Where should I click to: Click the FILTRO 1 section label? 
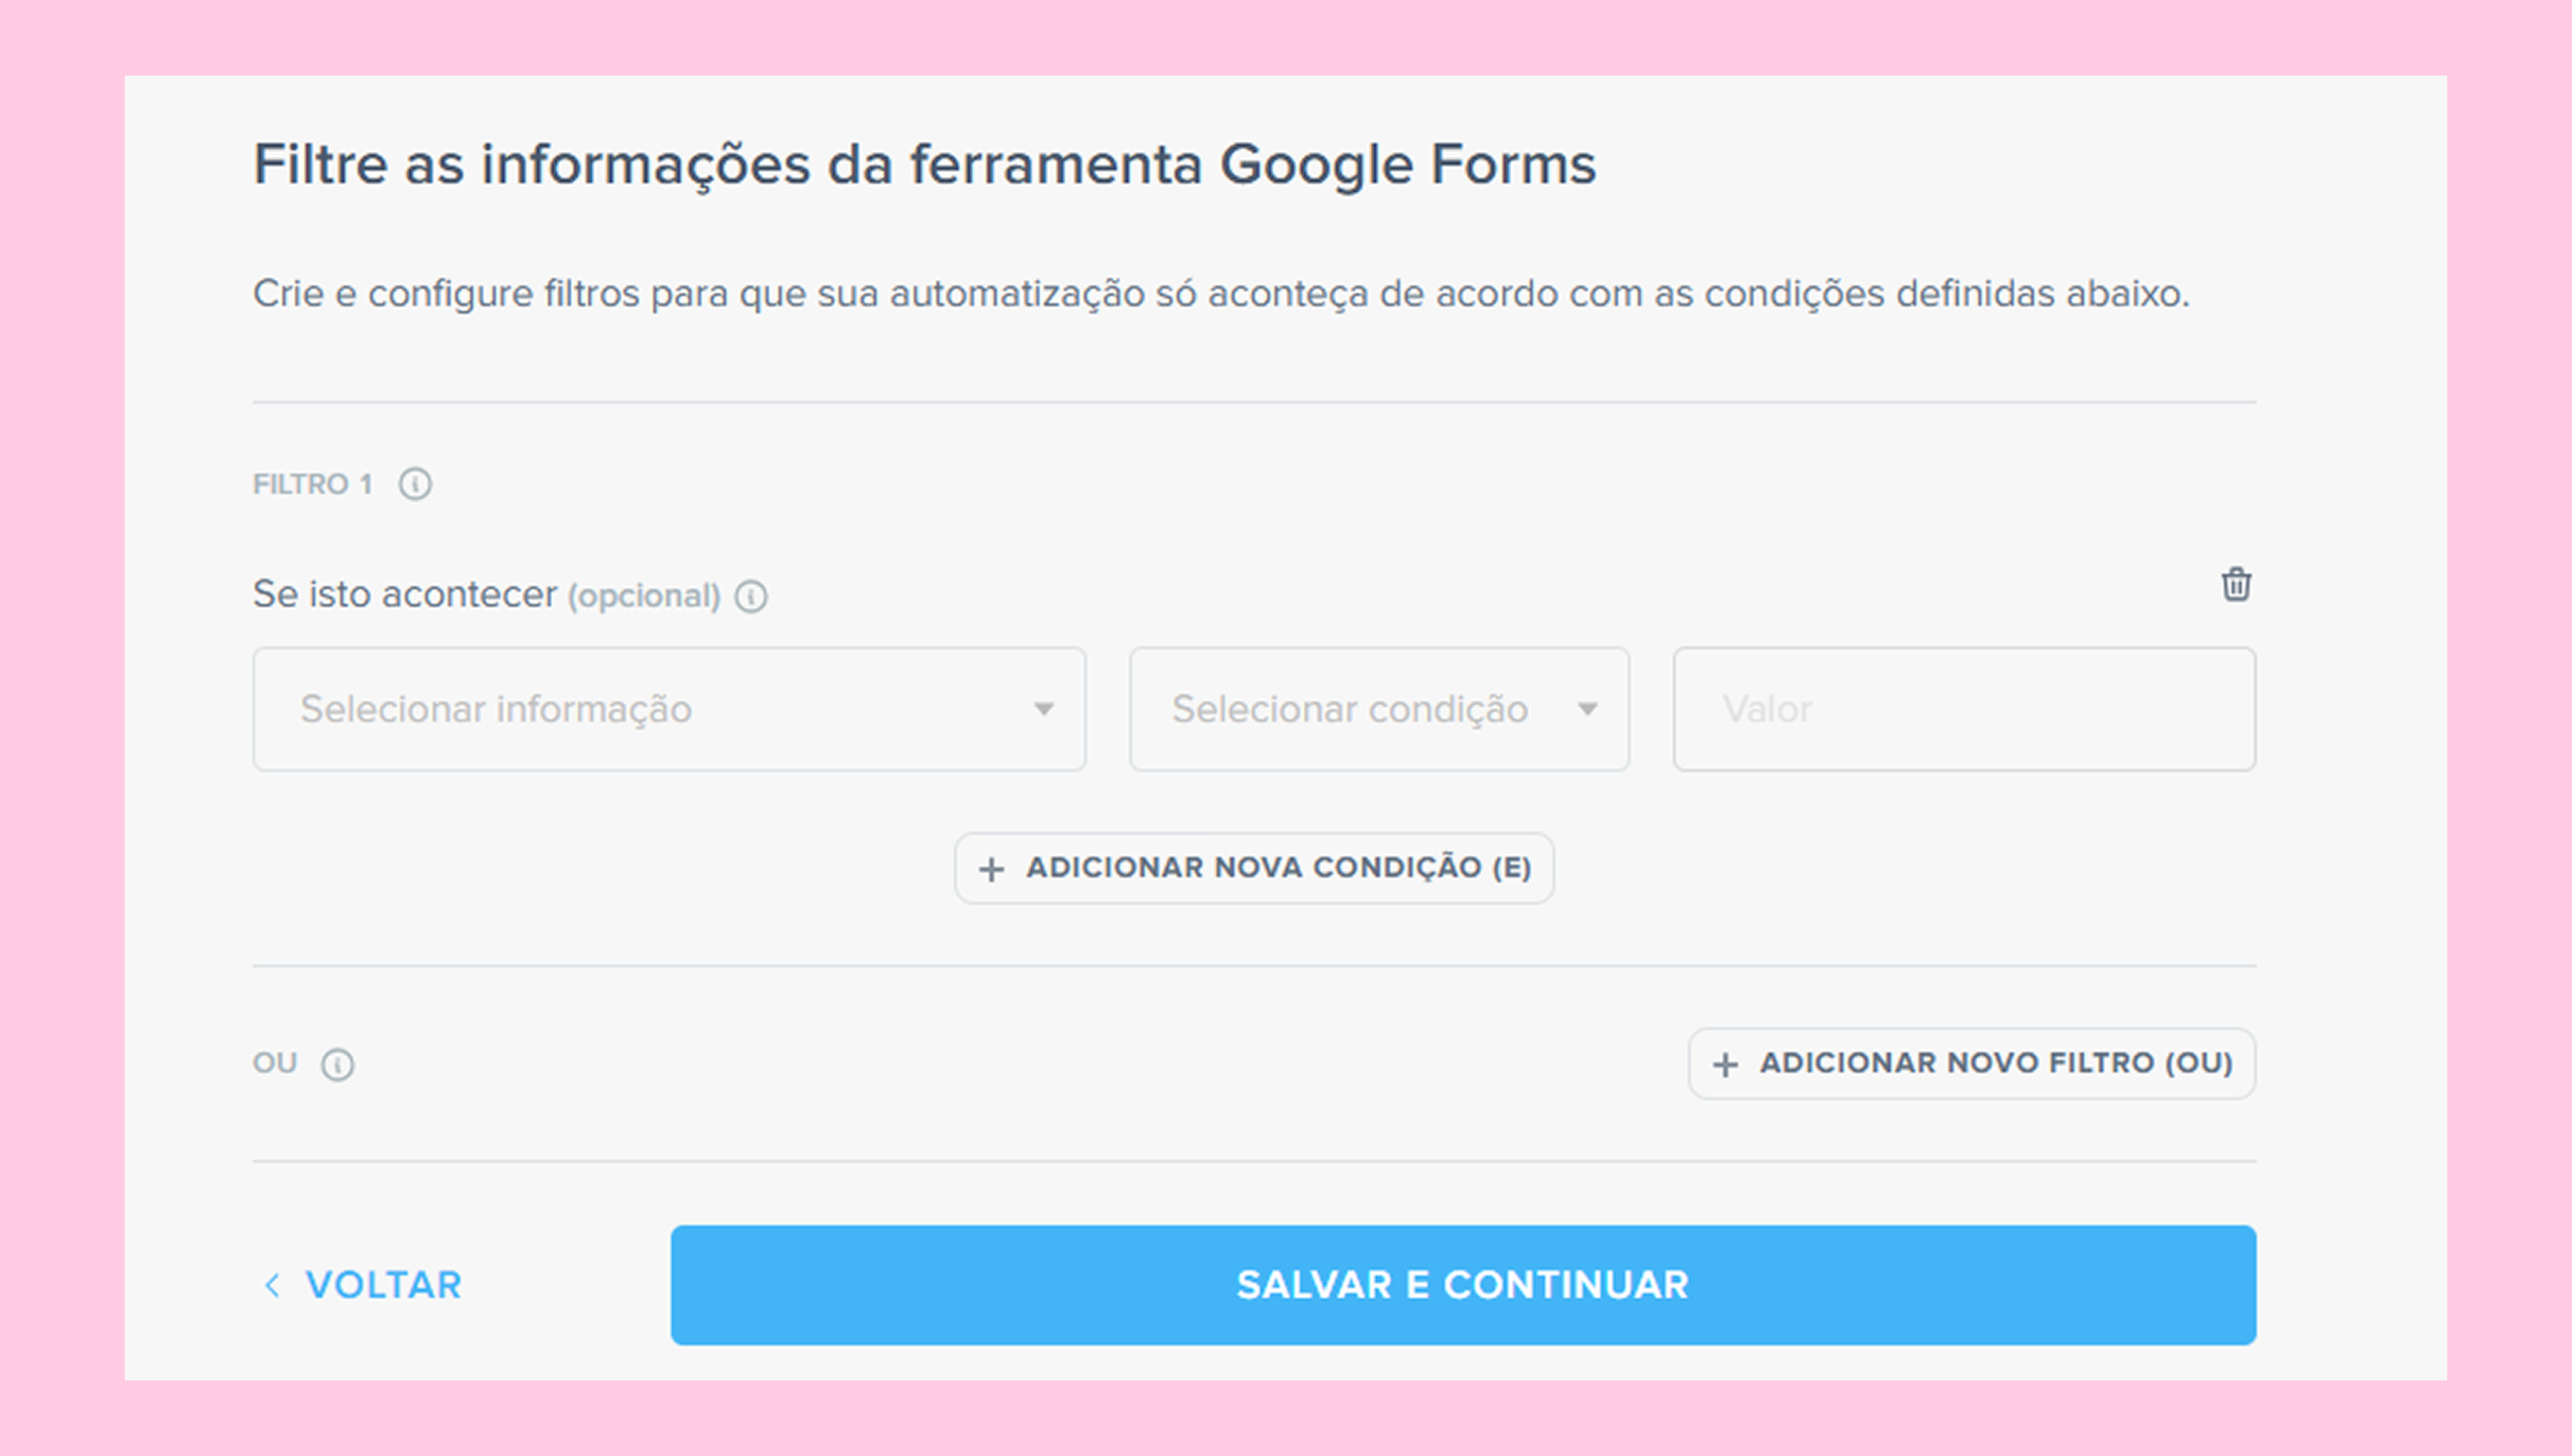pos(312,485)
